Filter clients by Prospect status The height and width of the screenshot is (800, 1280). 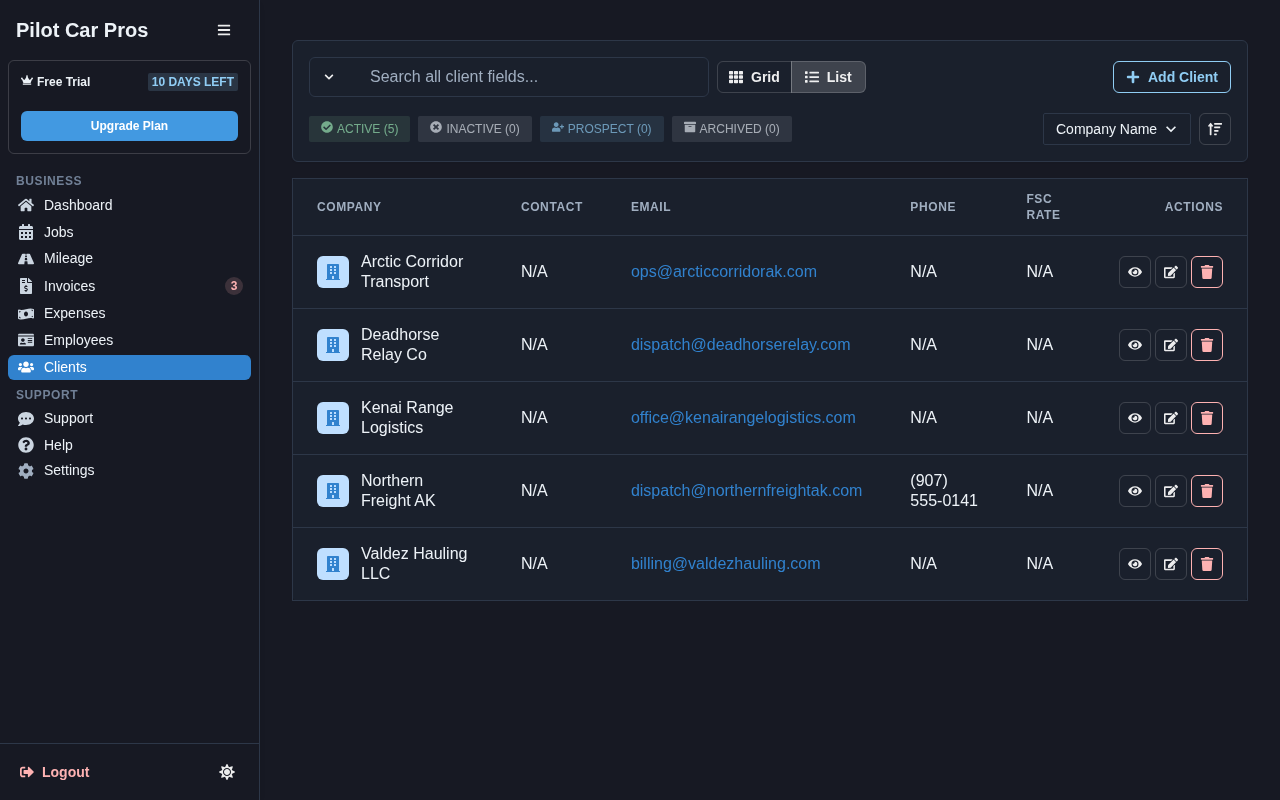(x=602, y=129)
